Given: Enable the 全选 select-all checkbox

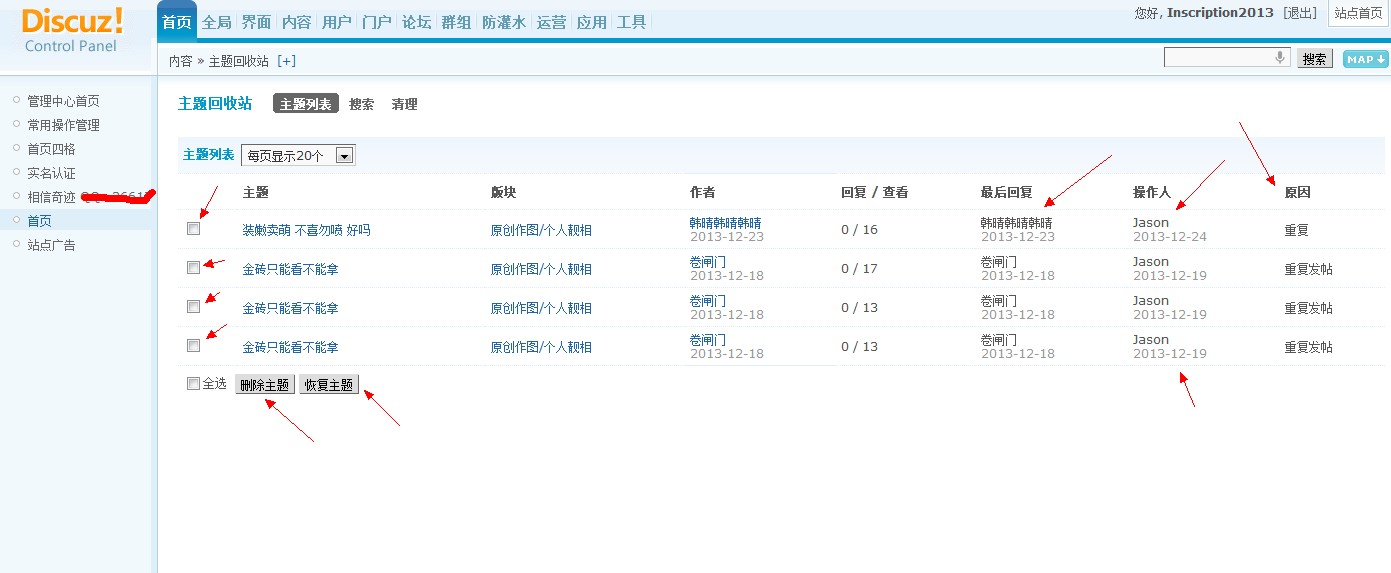Looking at the screenshot, I should tap(194, 384).
